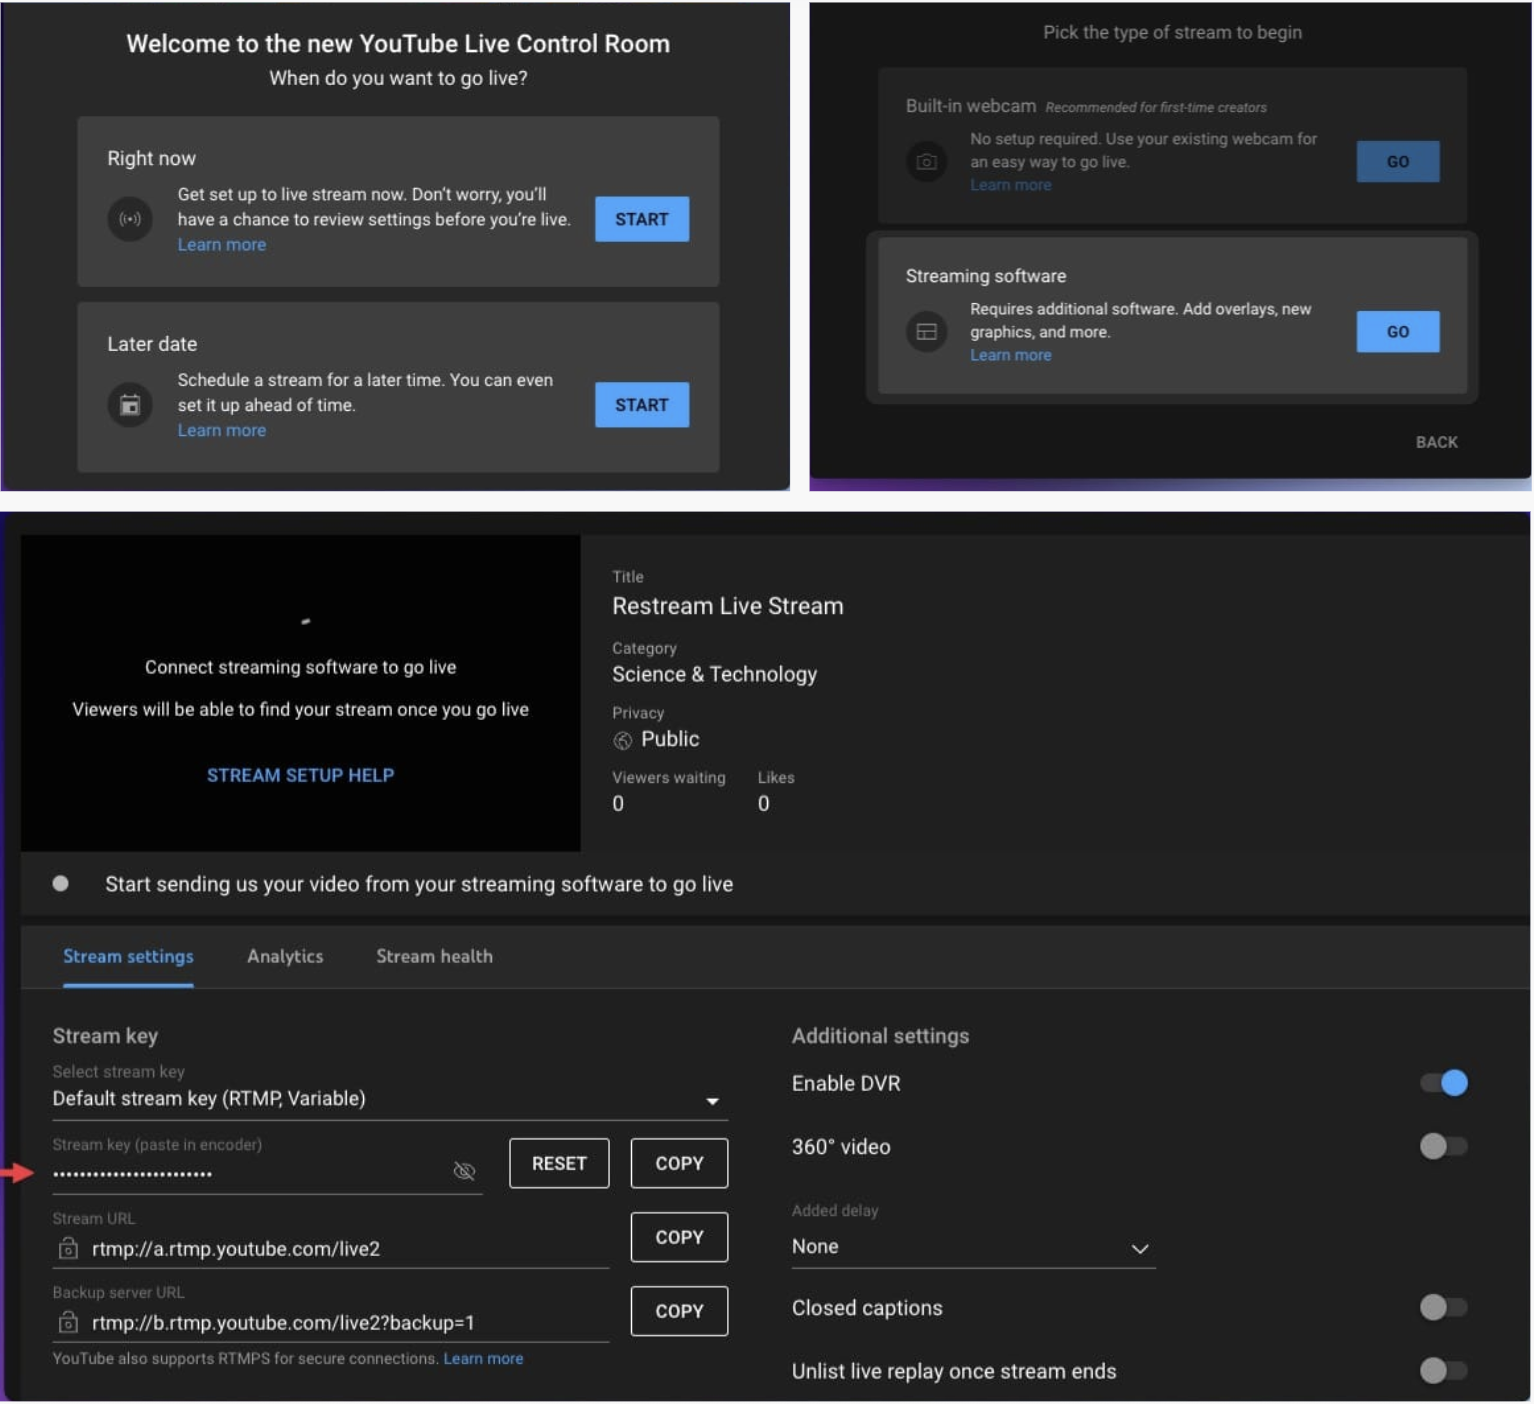The height and width of the screenshot is (1404, 1534).
Task: Open Learn more under Built-in webcam
Action: click(1010, 185)
